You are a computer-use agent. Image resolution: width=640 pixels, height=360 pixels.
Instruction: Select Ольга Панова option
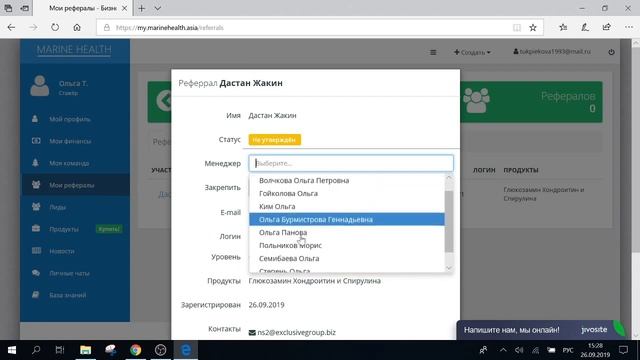click(347, 233)
